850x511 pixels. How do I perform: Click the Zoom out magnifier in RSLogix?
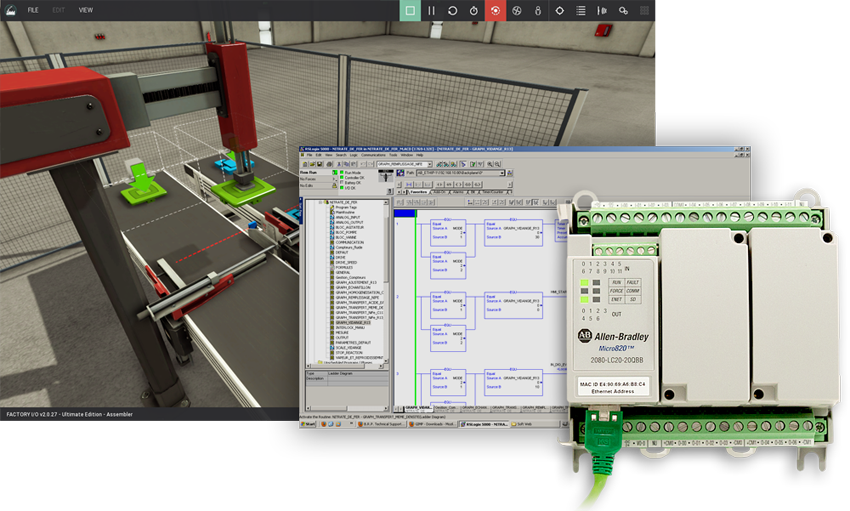497,164
